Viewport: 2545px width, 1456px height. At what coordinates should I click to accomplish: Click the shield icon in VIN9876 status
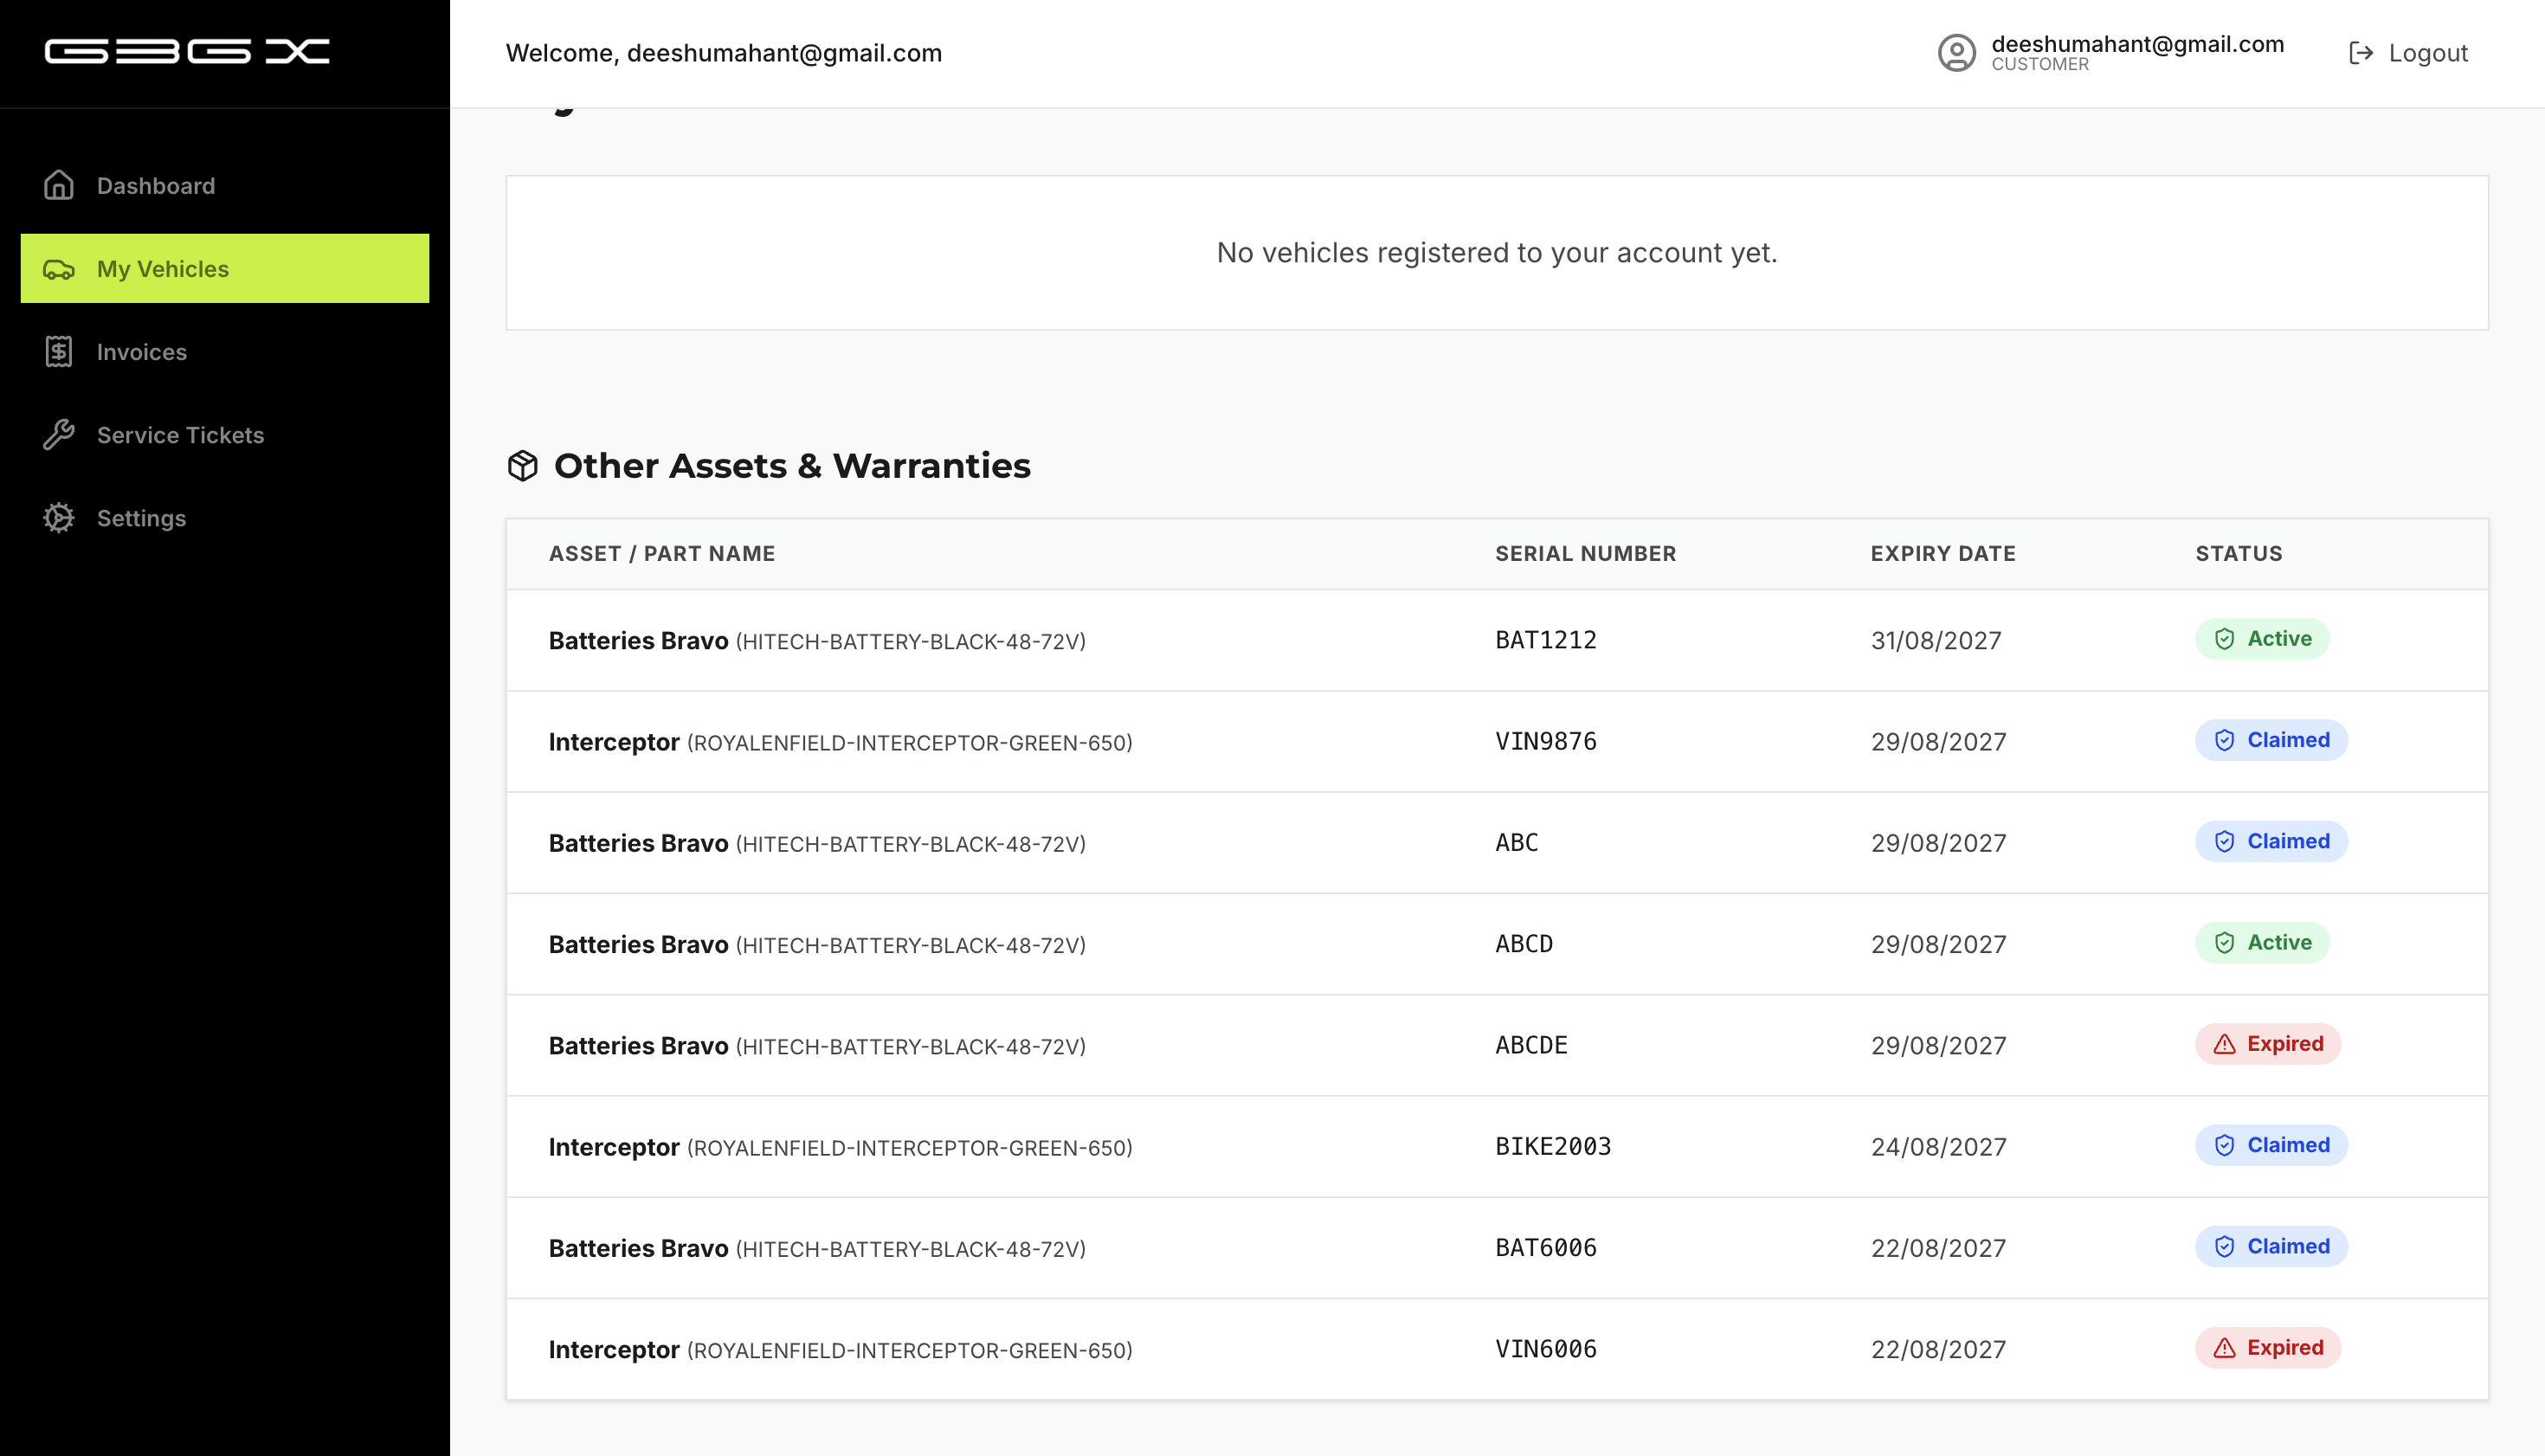(2225, 740)
